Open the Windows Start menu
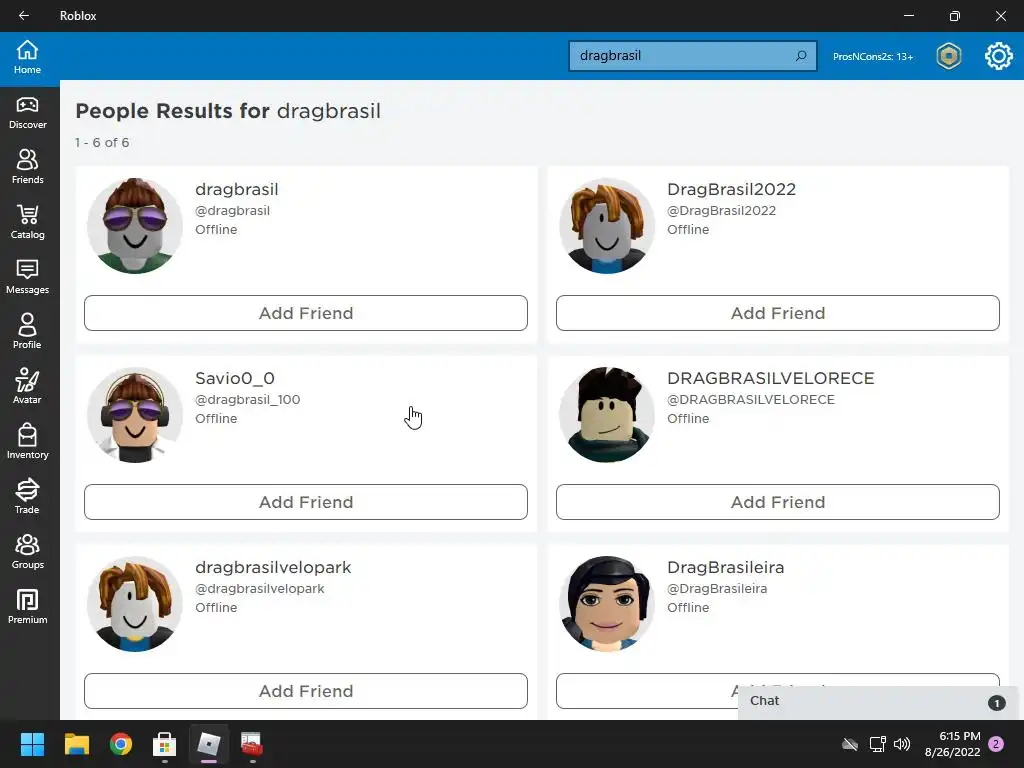The width and height of the screenshot is (1024, 768). [x=32, y=744]
